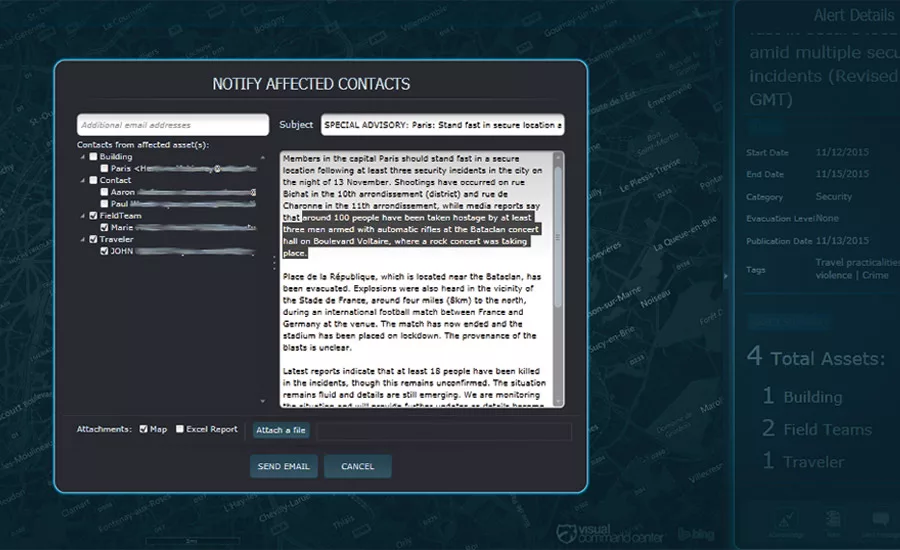The width and height of the screenshot is (900, 550).
Task: Collapse the Building tree node
Action: tap(82, 157)
